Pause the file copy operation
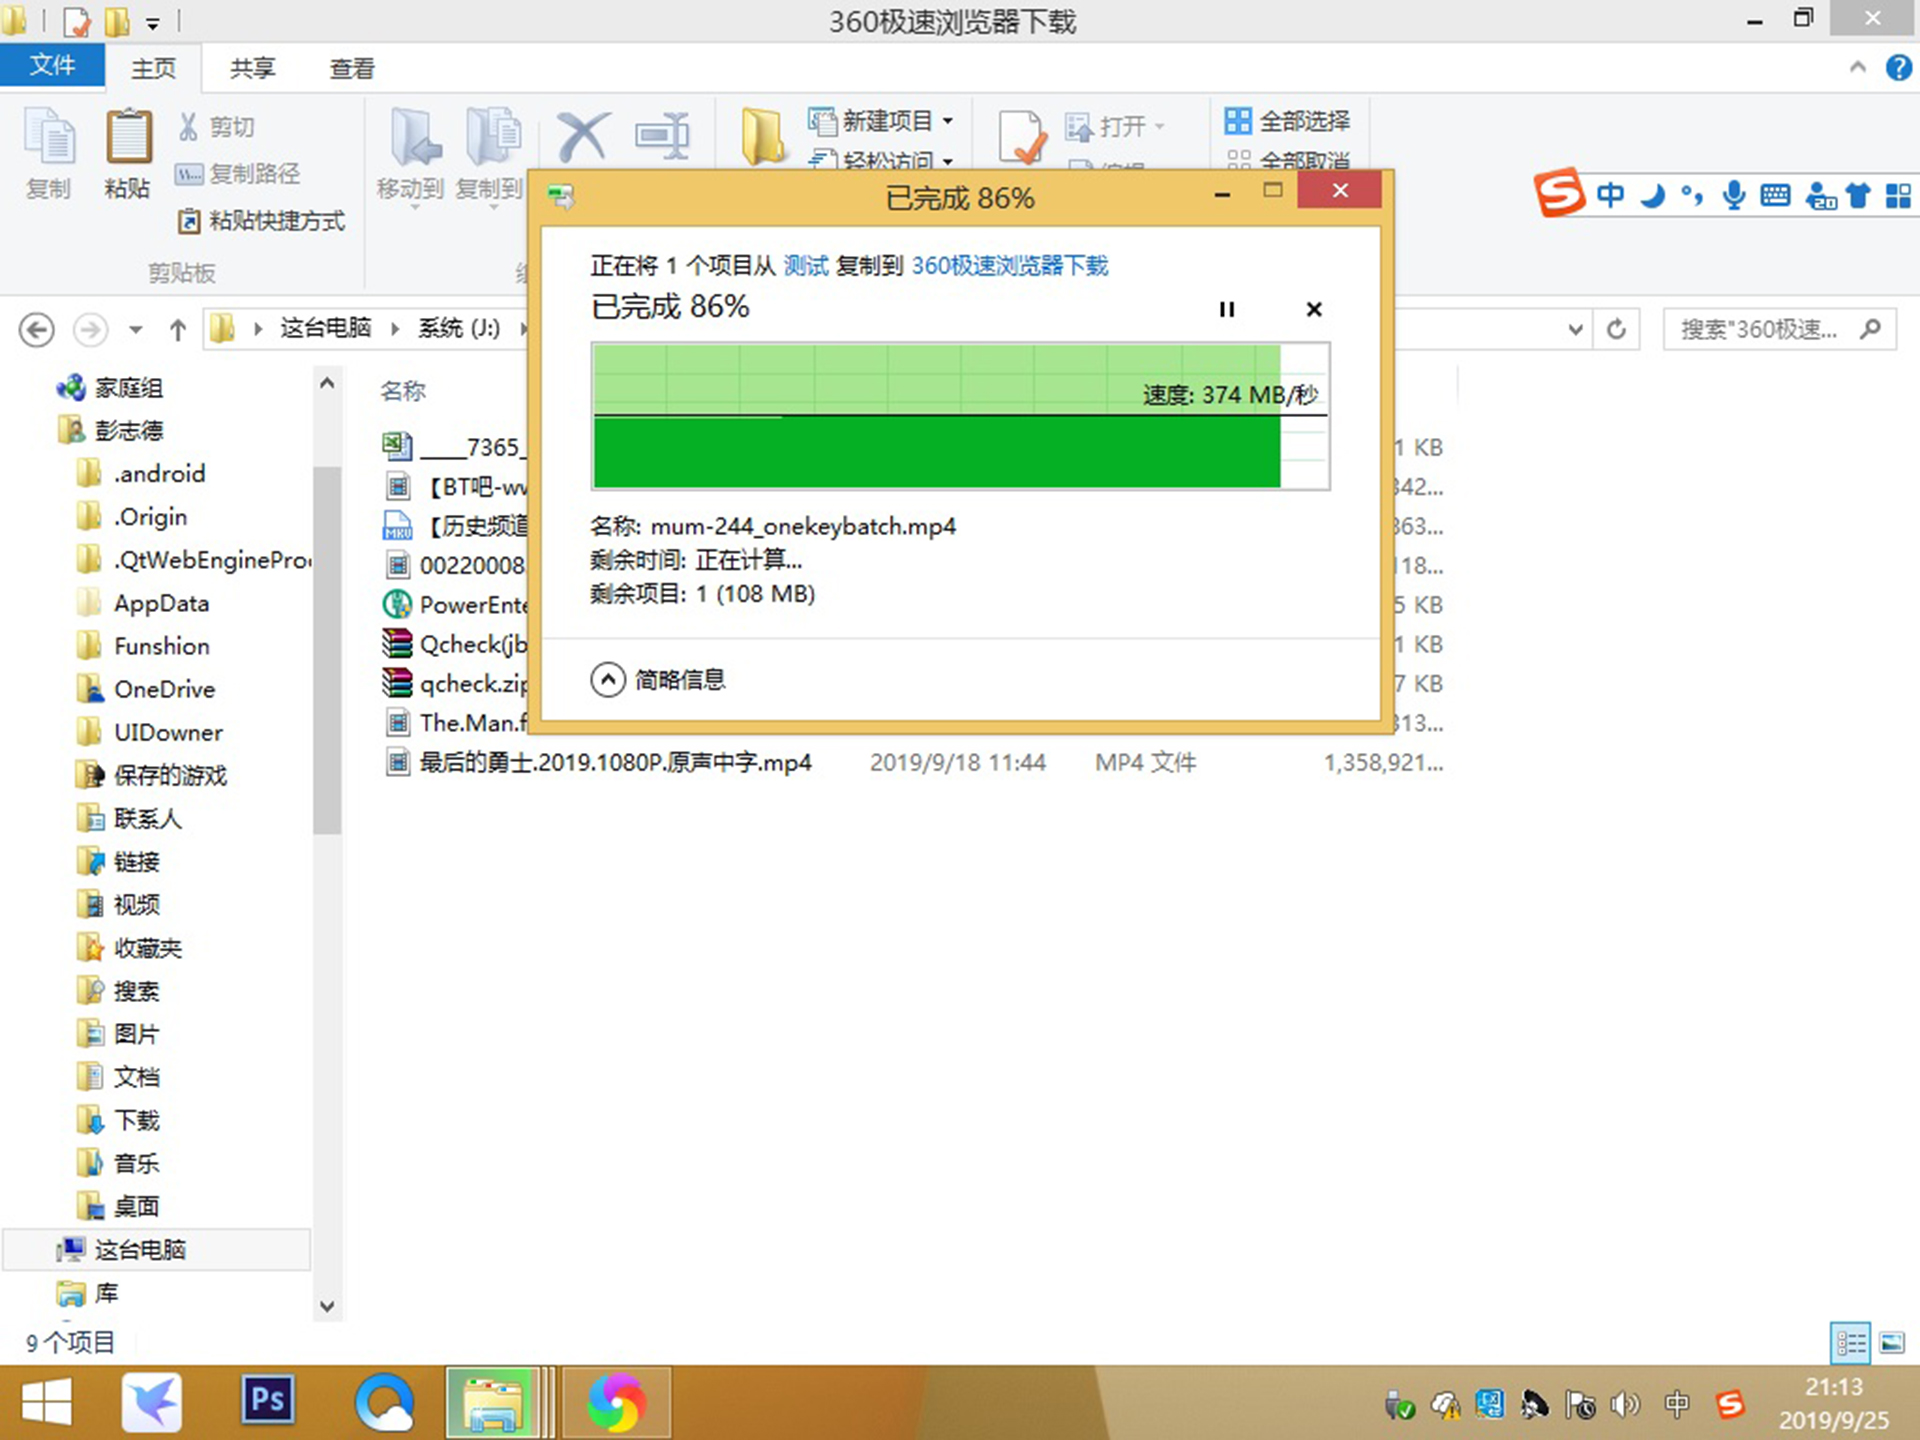The width and height of the screenshot is (1920, 1440). coord(1227,310)
